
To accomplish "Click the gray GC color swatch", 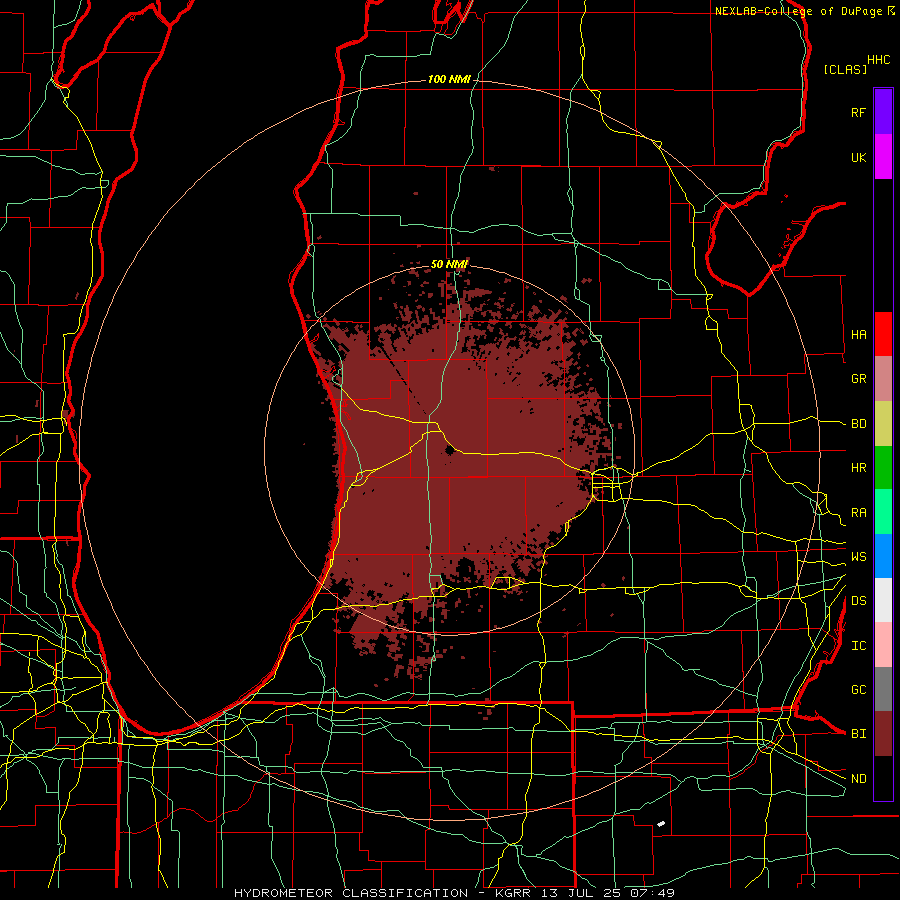I will [883, 689].
